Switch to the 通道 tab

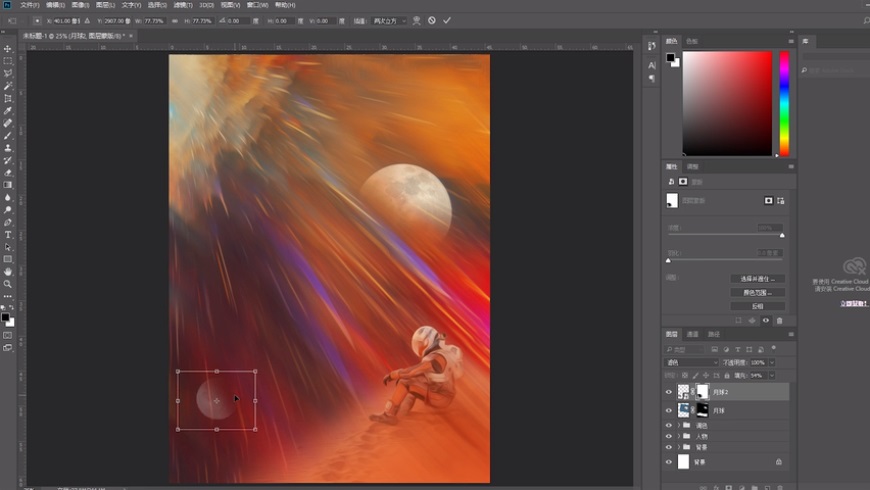pos(692,334)
